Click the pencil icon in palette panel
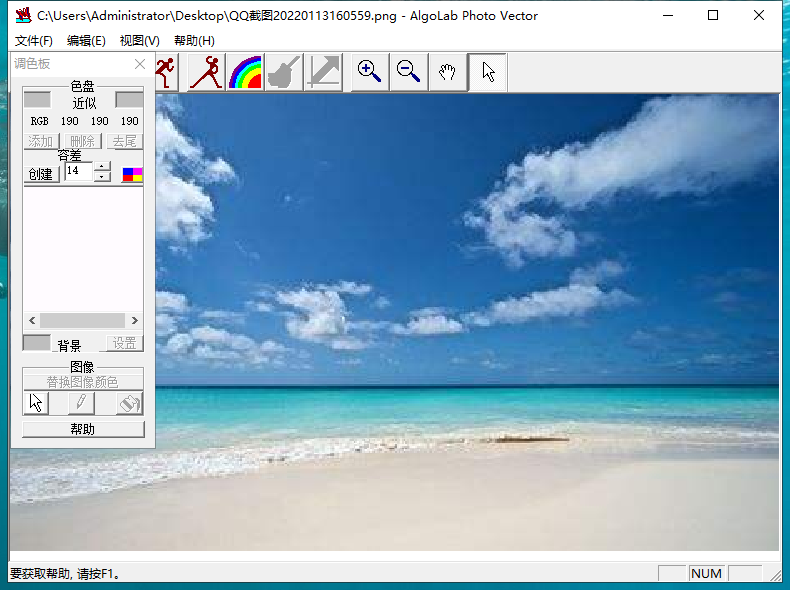Viewport: 790px width, 590px height. [x=81, y=403]
